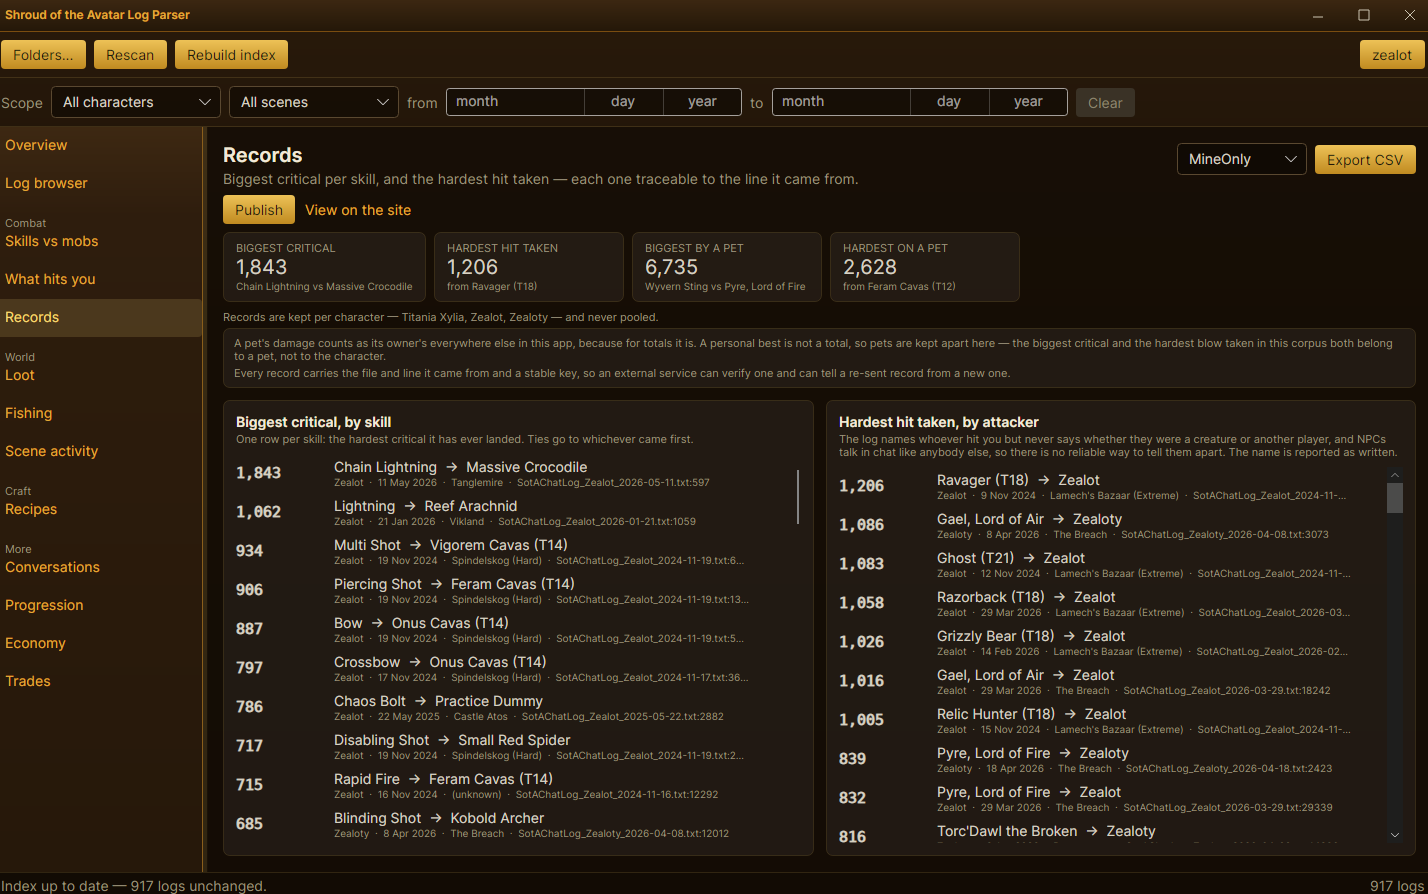The width and height of the screenshot is (1428, 894).
Task: Click the Rescan button
Action: coord(130,55)
